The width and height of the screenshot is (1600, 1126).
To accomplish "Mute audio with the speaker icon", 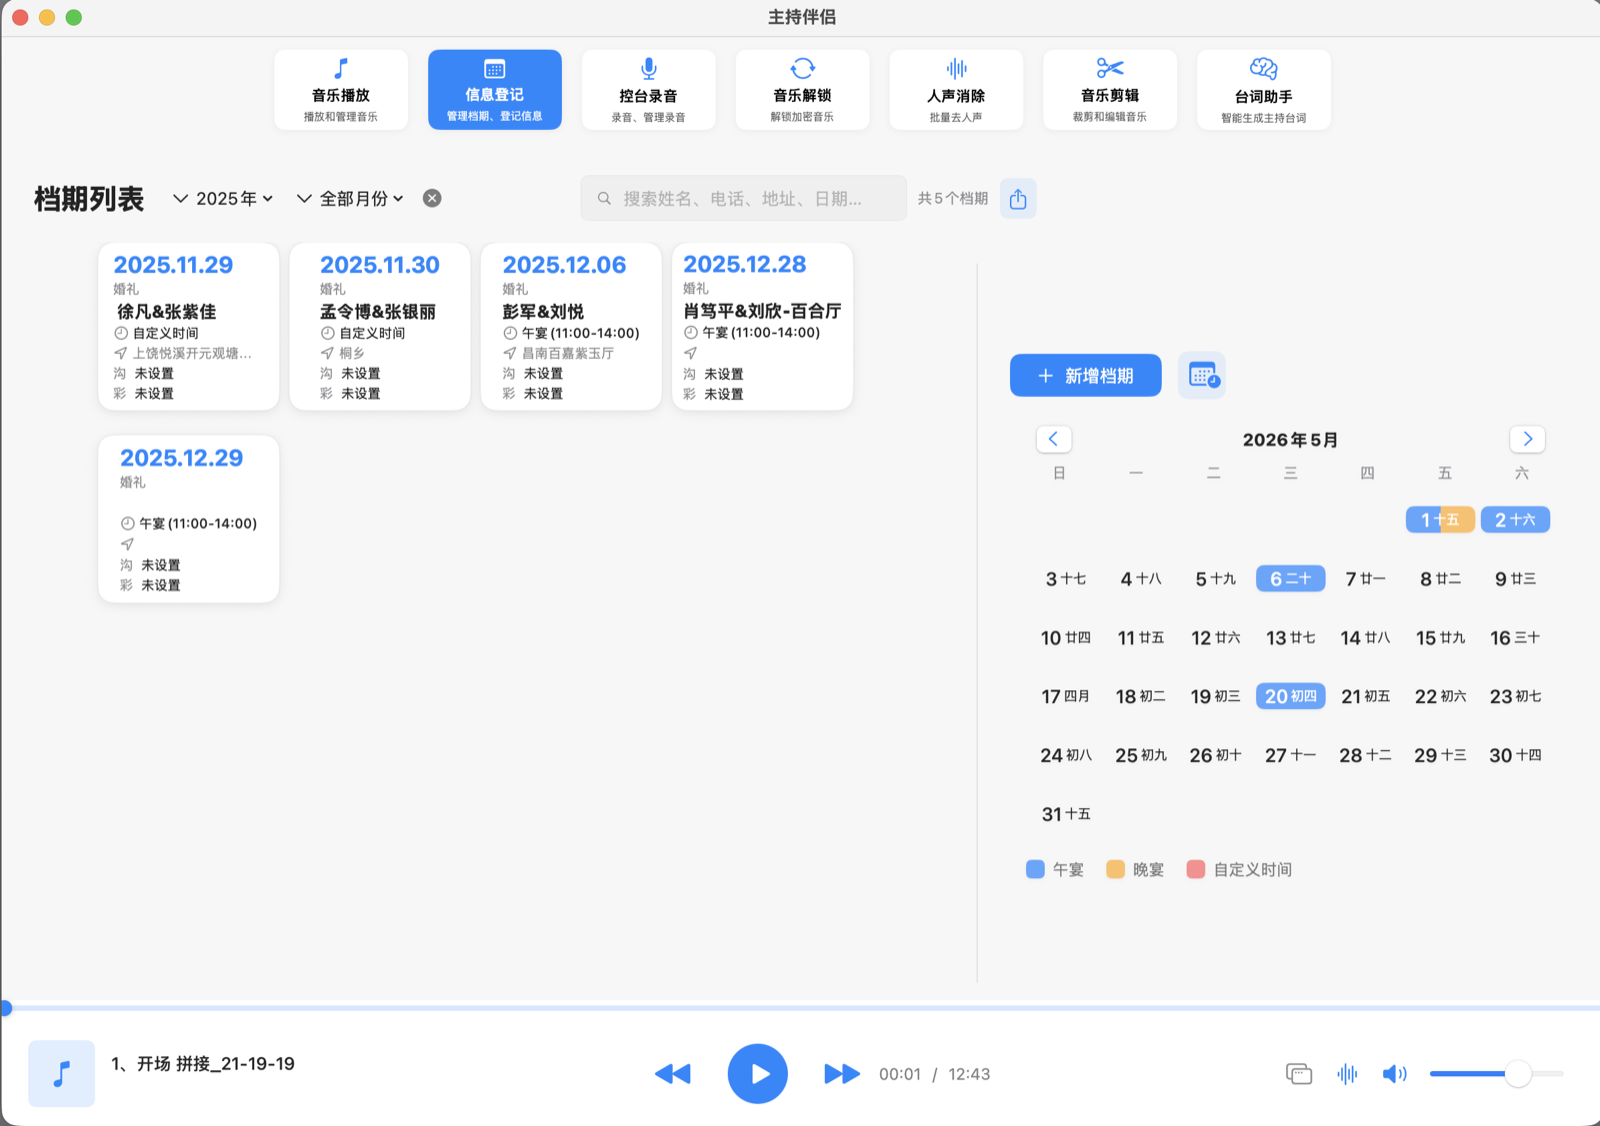I will (1394, 1074).
